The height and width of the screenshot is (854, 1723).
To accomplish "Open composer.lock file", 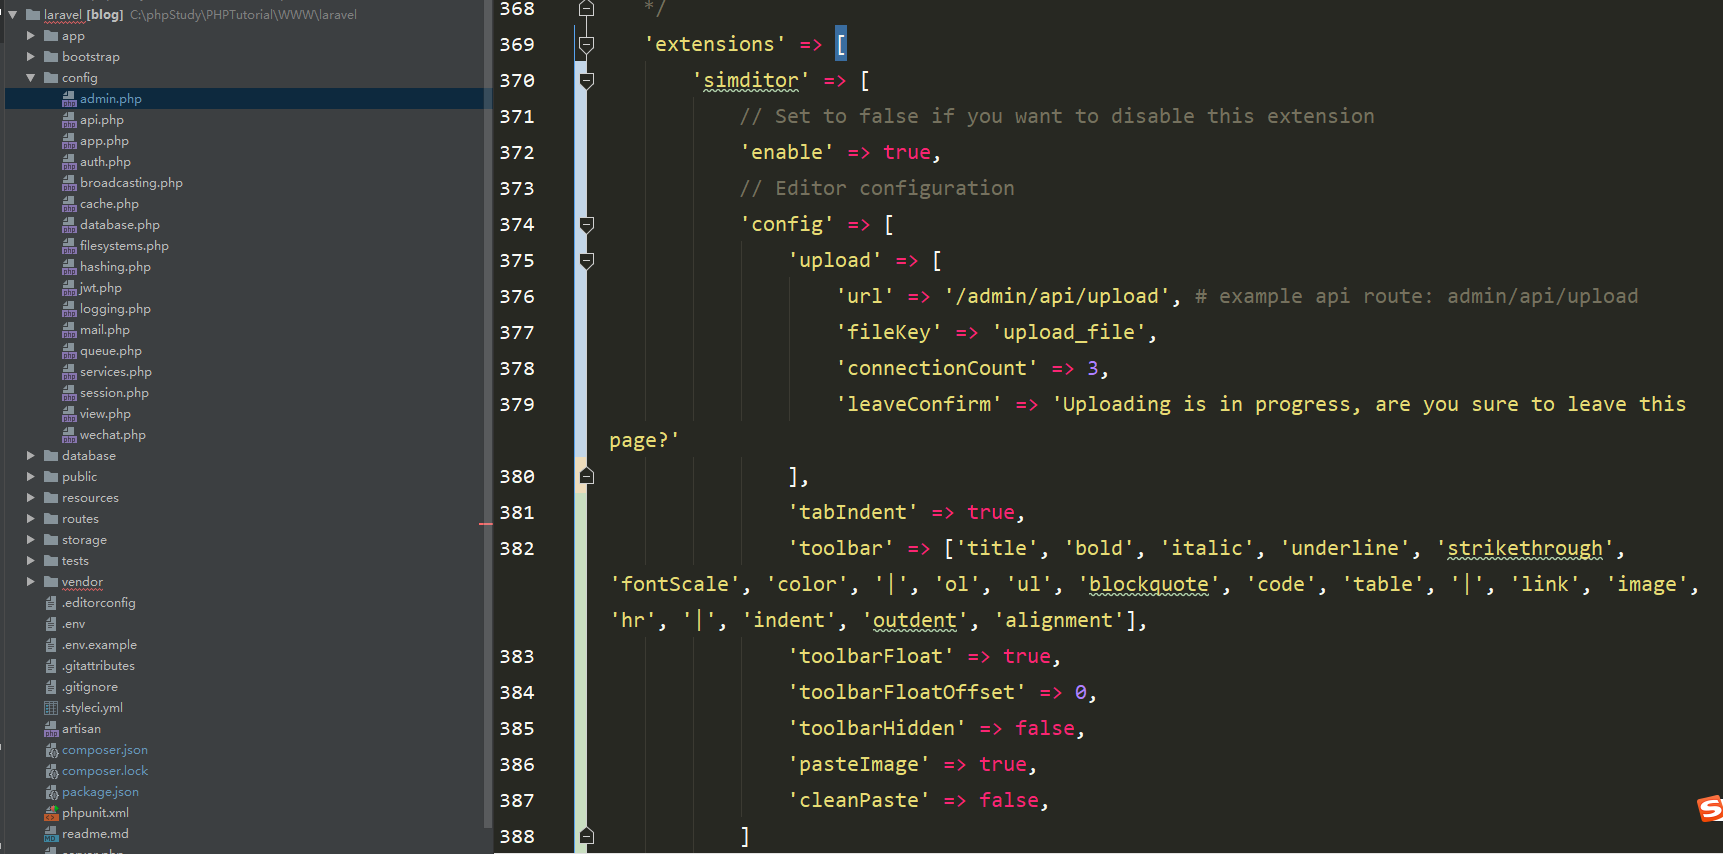I will [x=105, y=770].
